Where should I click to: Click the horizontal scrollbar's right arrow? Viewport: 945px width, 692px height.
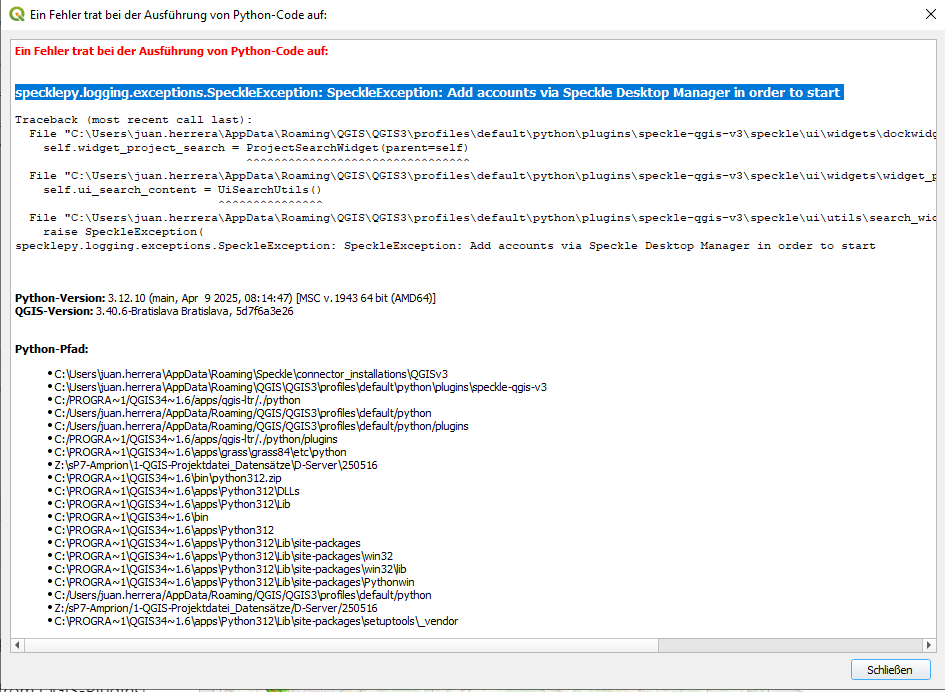[929, 645]
